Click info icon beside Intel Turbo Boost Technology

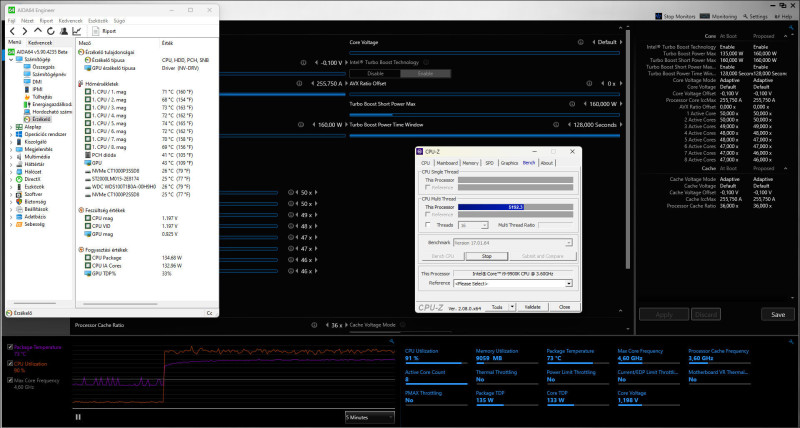coord(426,62)
